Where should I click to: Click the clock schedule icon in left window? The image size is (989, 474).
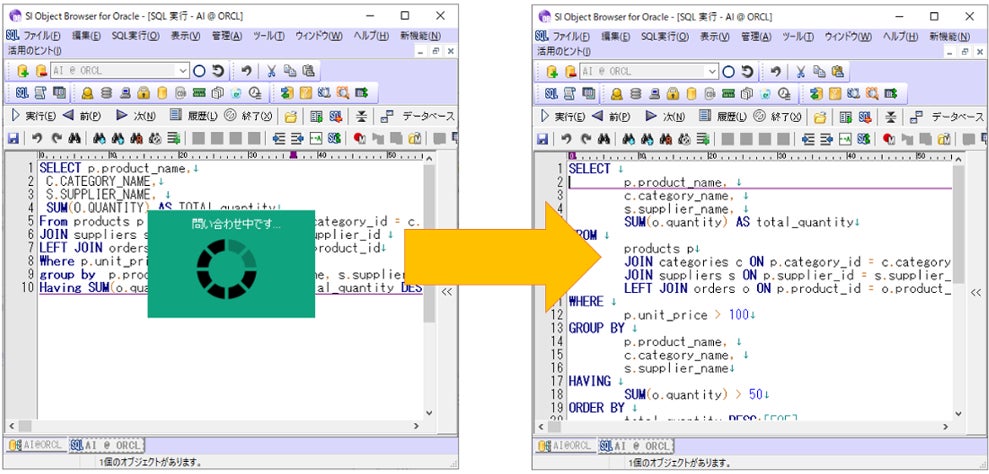tap(255, 93)
